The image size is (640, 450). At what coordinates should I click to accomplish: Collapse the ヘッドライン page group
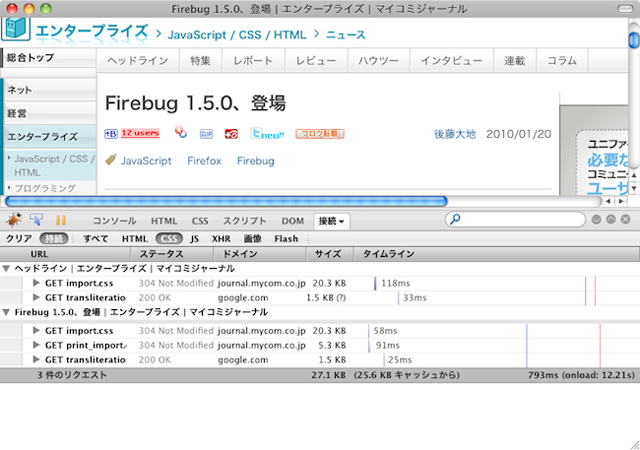[6, 269]
